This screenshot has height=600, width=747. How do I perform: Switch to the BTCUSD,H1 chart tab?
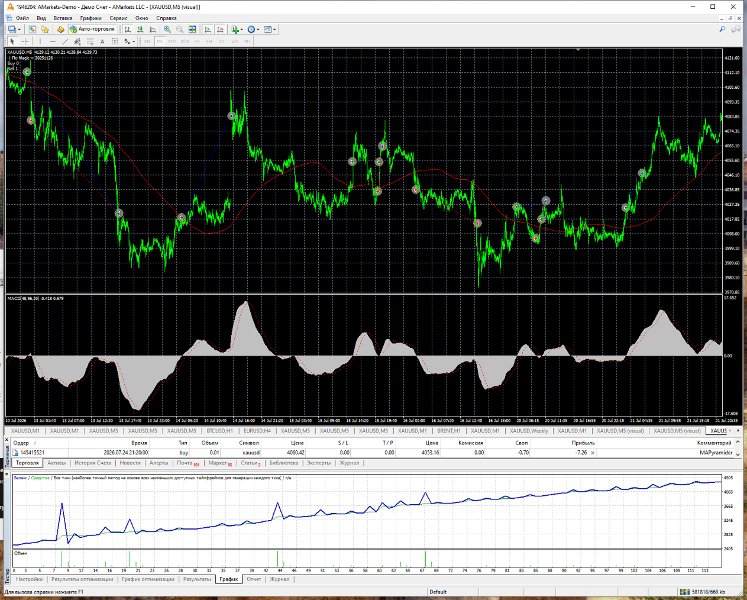pos(220,431)
